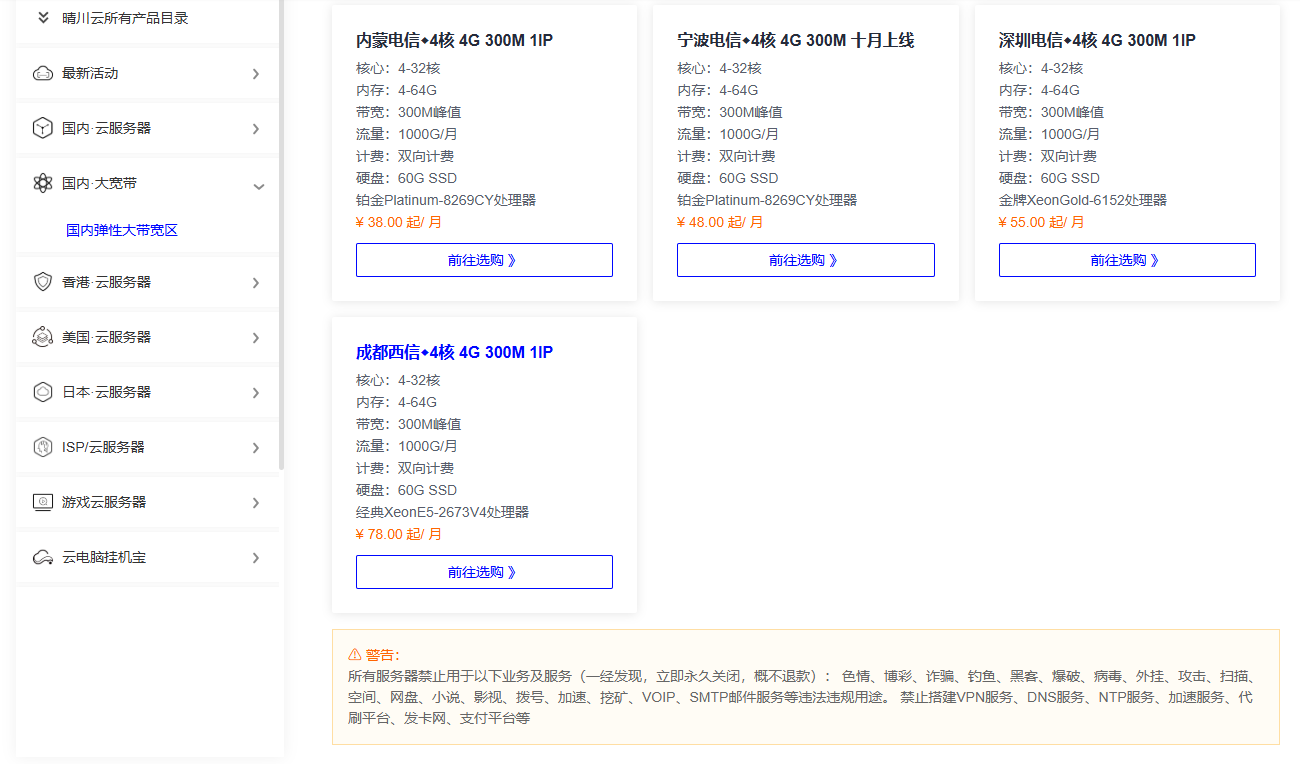
Task: Select 国内弹性大带宽区 submenu item
Action: coord(122,230)
